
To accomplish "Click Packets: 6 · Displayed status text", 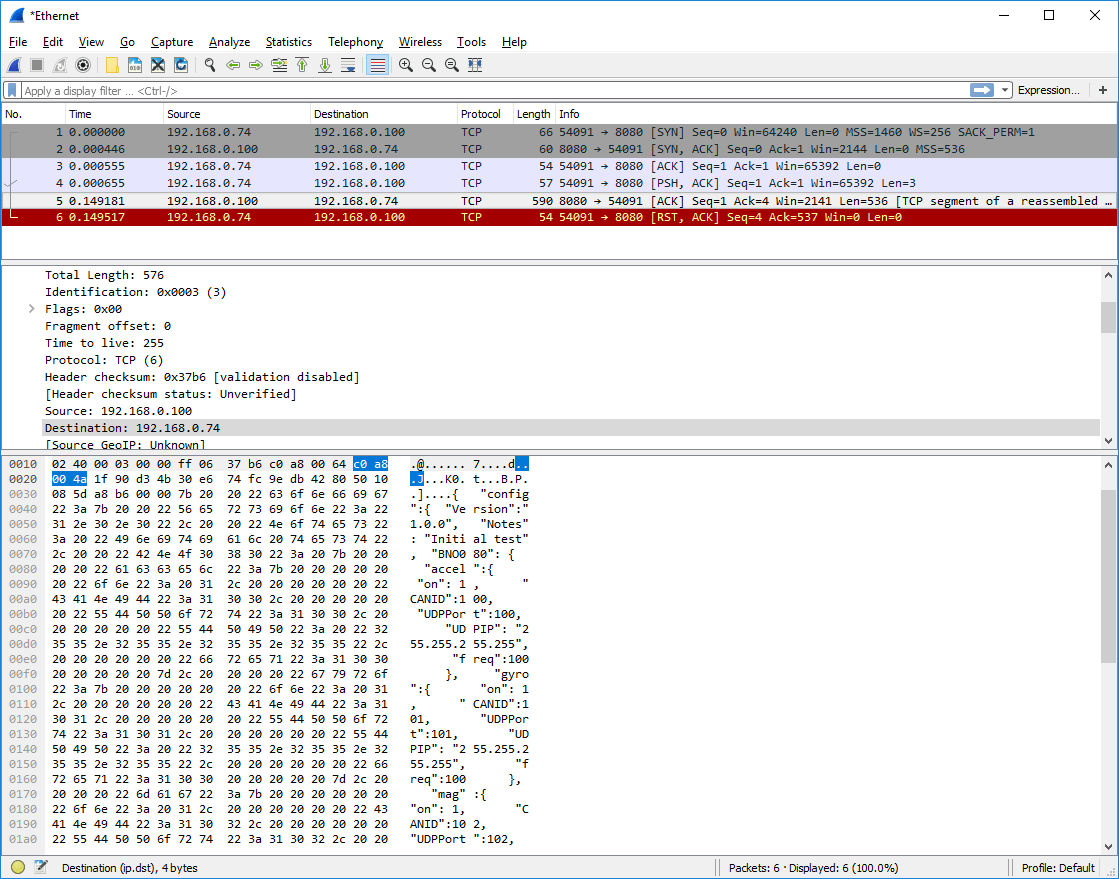I will point(813,868).
